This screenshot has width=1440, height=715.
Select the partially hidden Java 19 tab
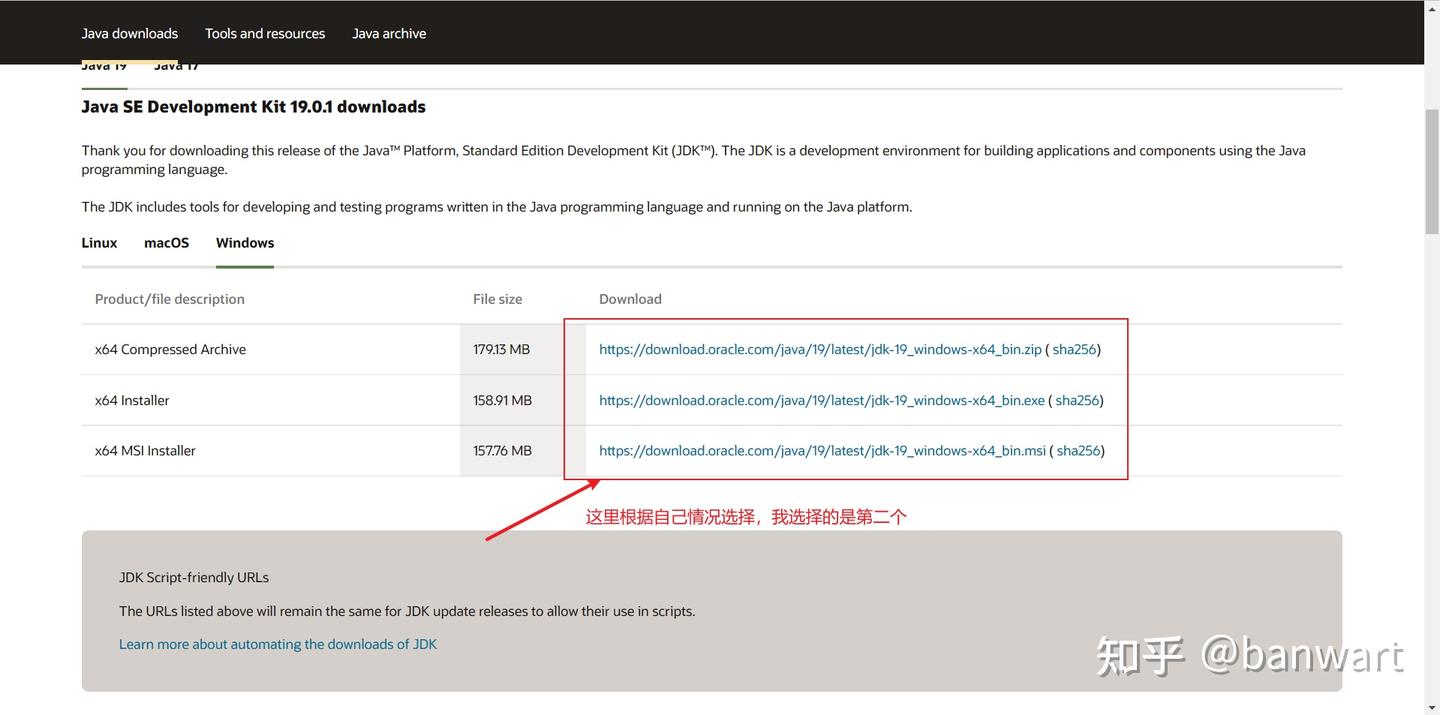[x=104, y=67]
